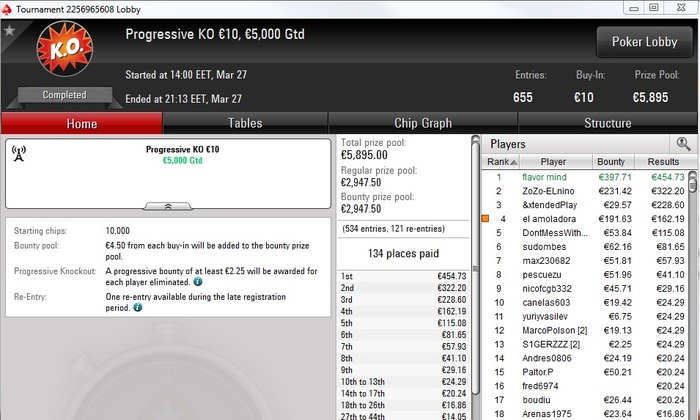Click the Completed status banner
This screenshot has width=700, height=420.
[65, 95]
